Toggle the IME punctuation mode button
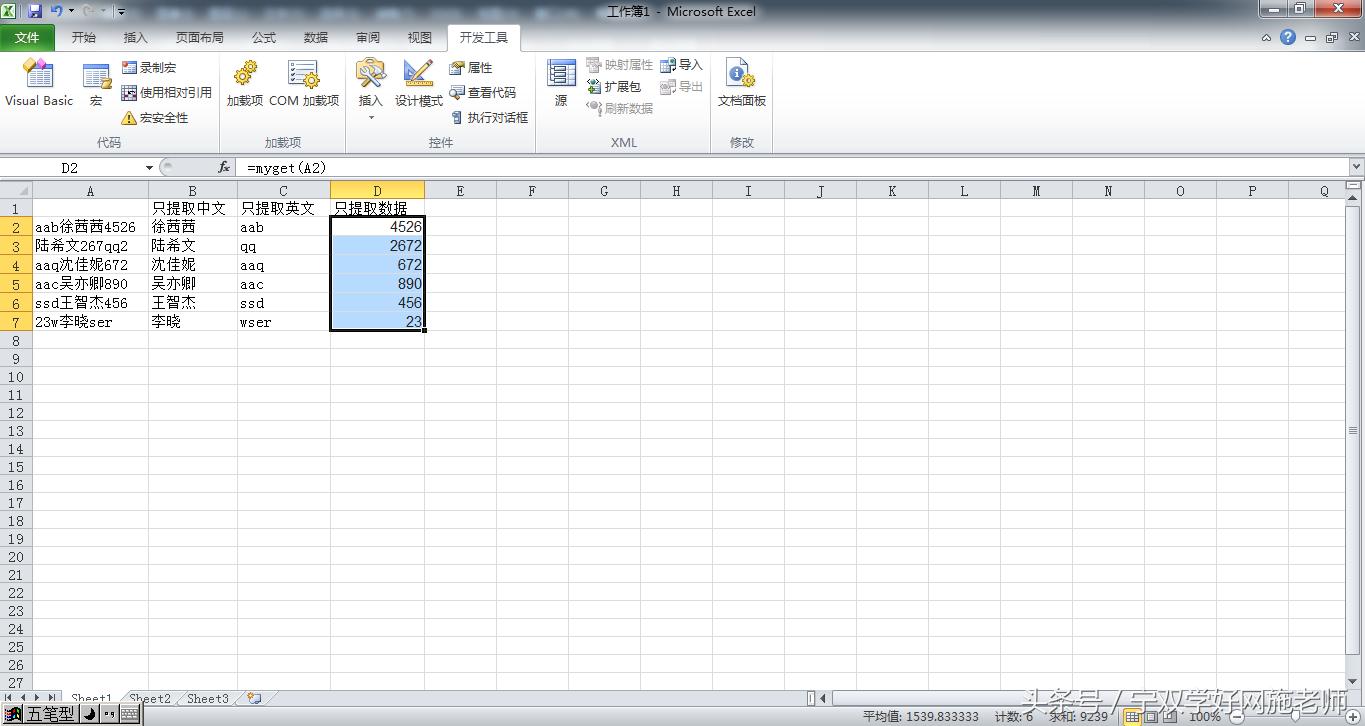 (x=108, y=714)
